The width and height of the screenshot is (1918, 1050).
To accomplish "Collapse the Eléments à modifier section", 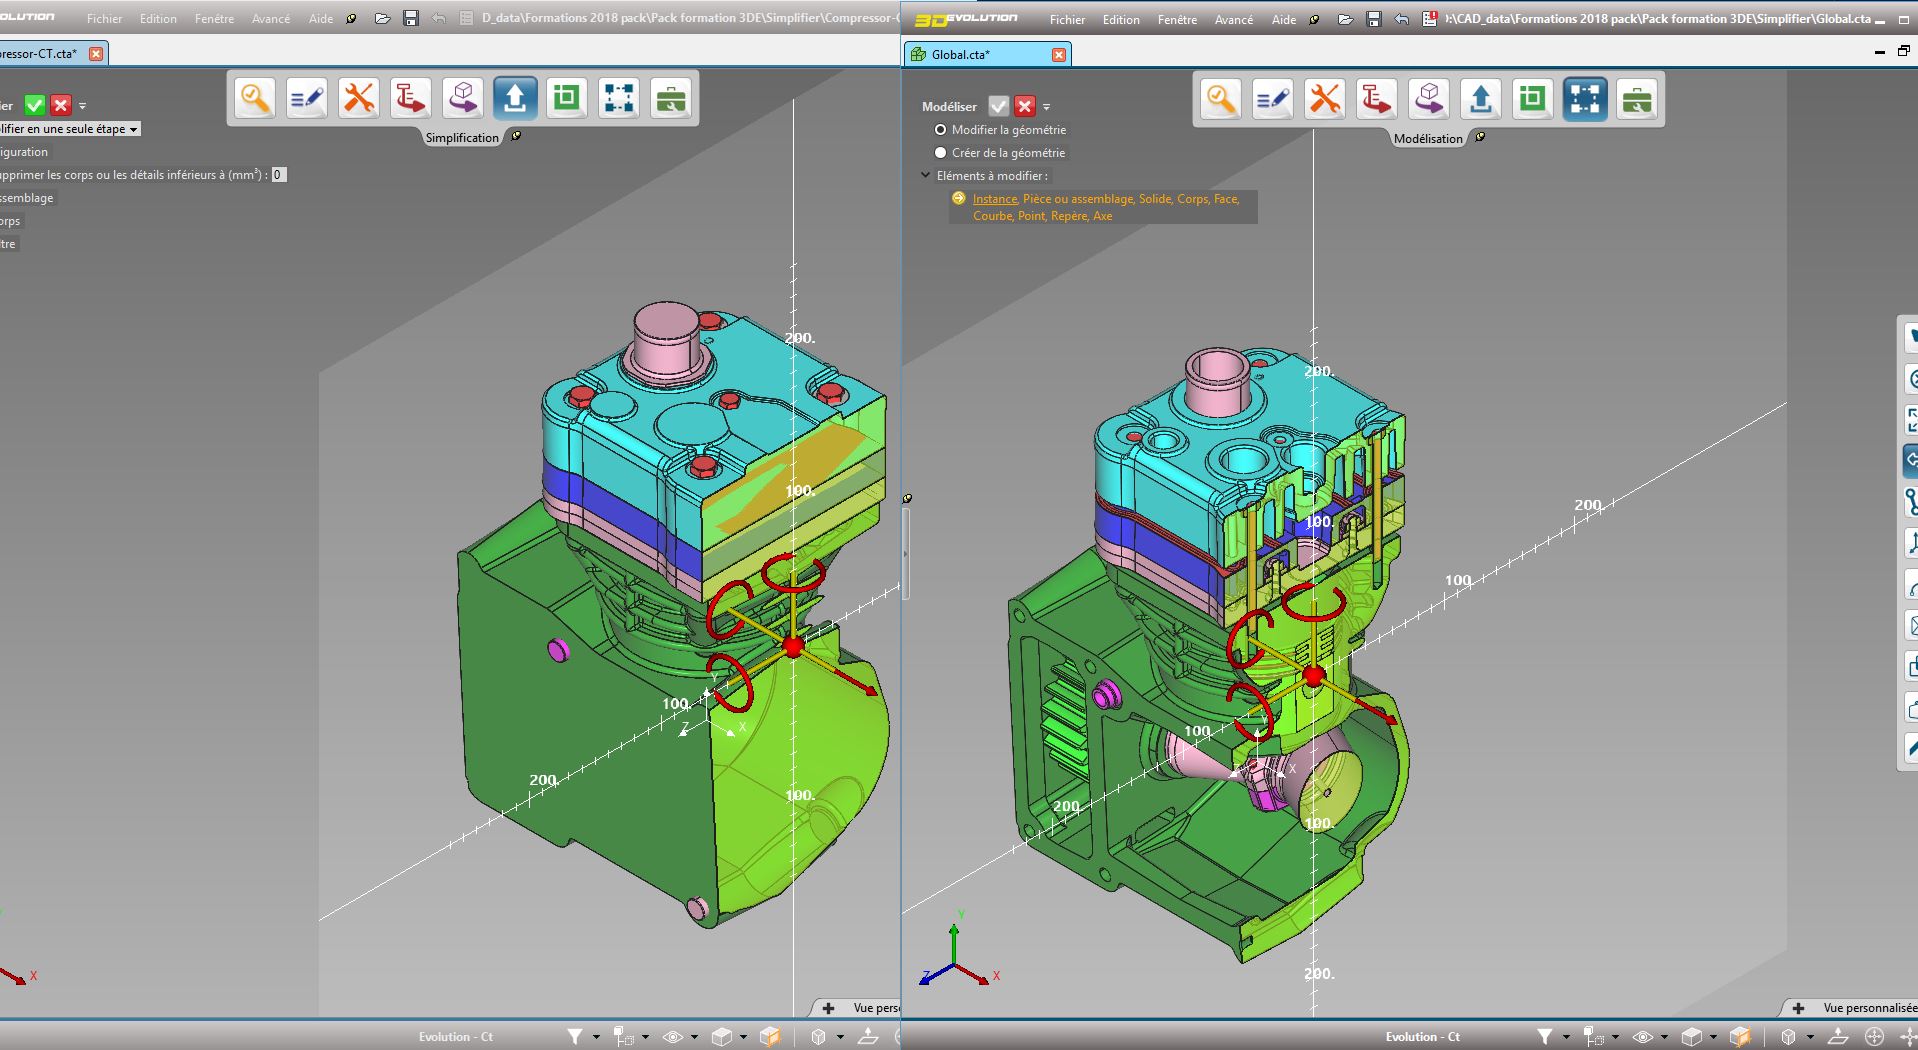I will (x=925, y=175).
